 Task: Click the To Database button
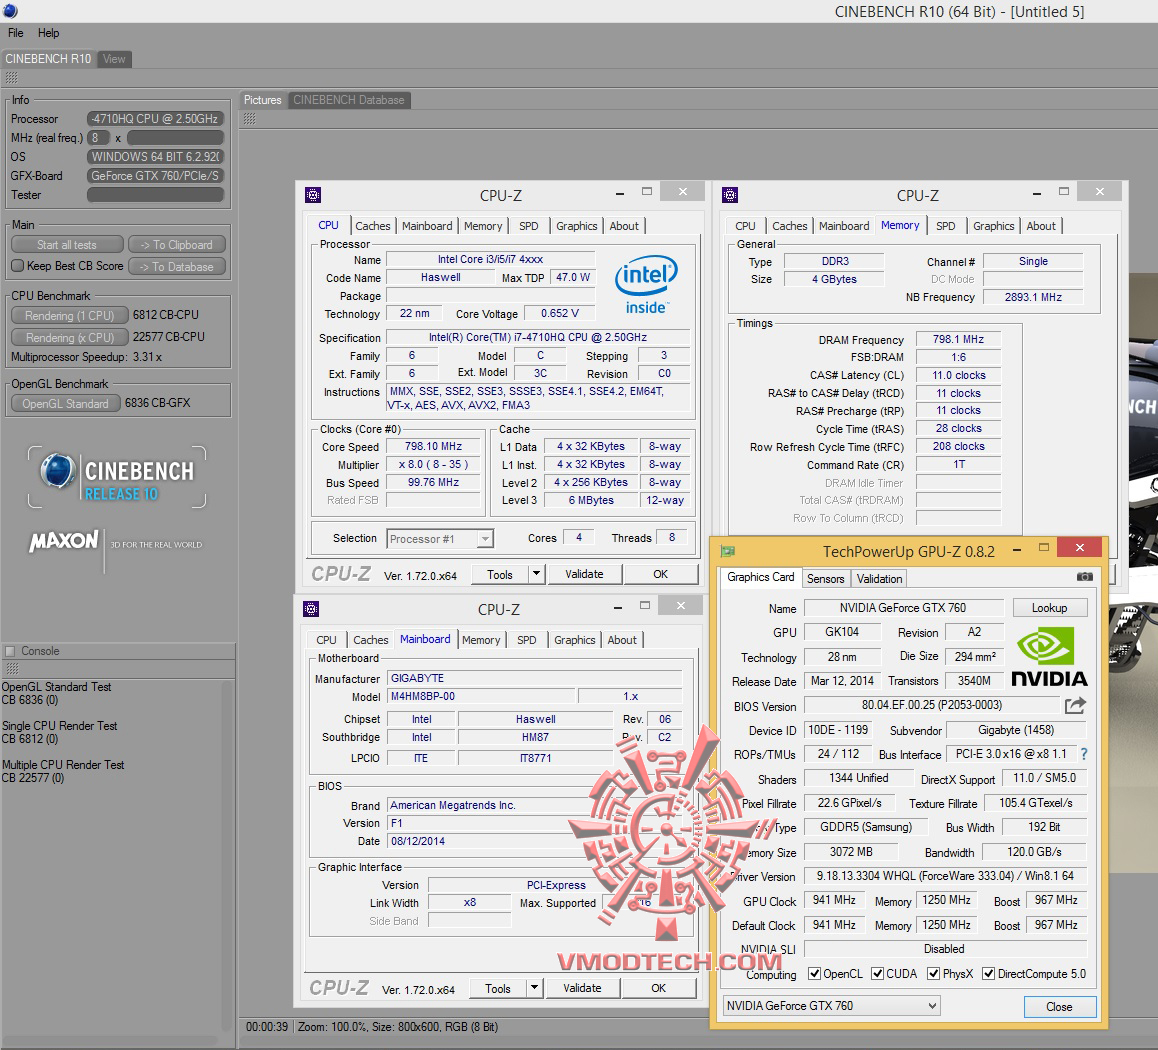[177, 267]
